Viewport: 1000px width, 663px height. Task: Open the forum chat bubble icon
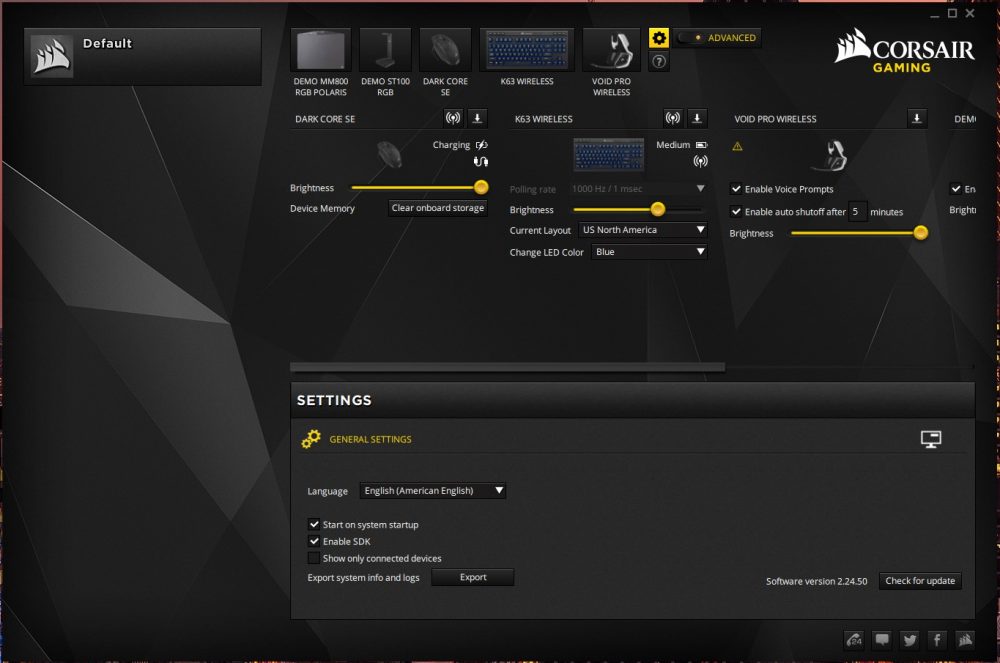882,639
